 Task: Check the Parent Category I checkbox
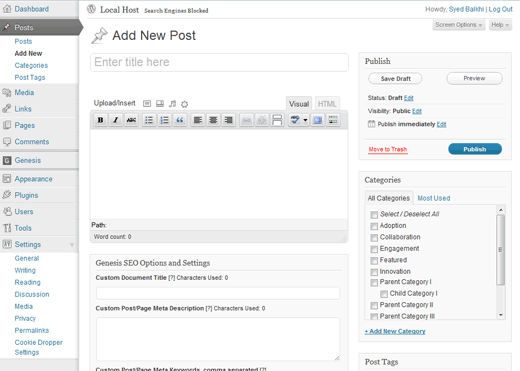click(x=374, y=283)
